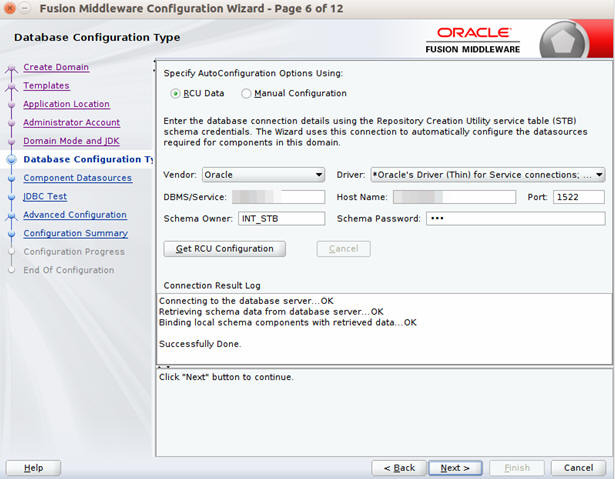Click the End Of Configuration bullet icon
The image size is (615, 479).
point(11,270)
